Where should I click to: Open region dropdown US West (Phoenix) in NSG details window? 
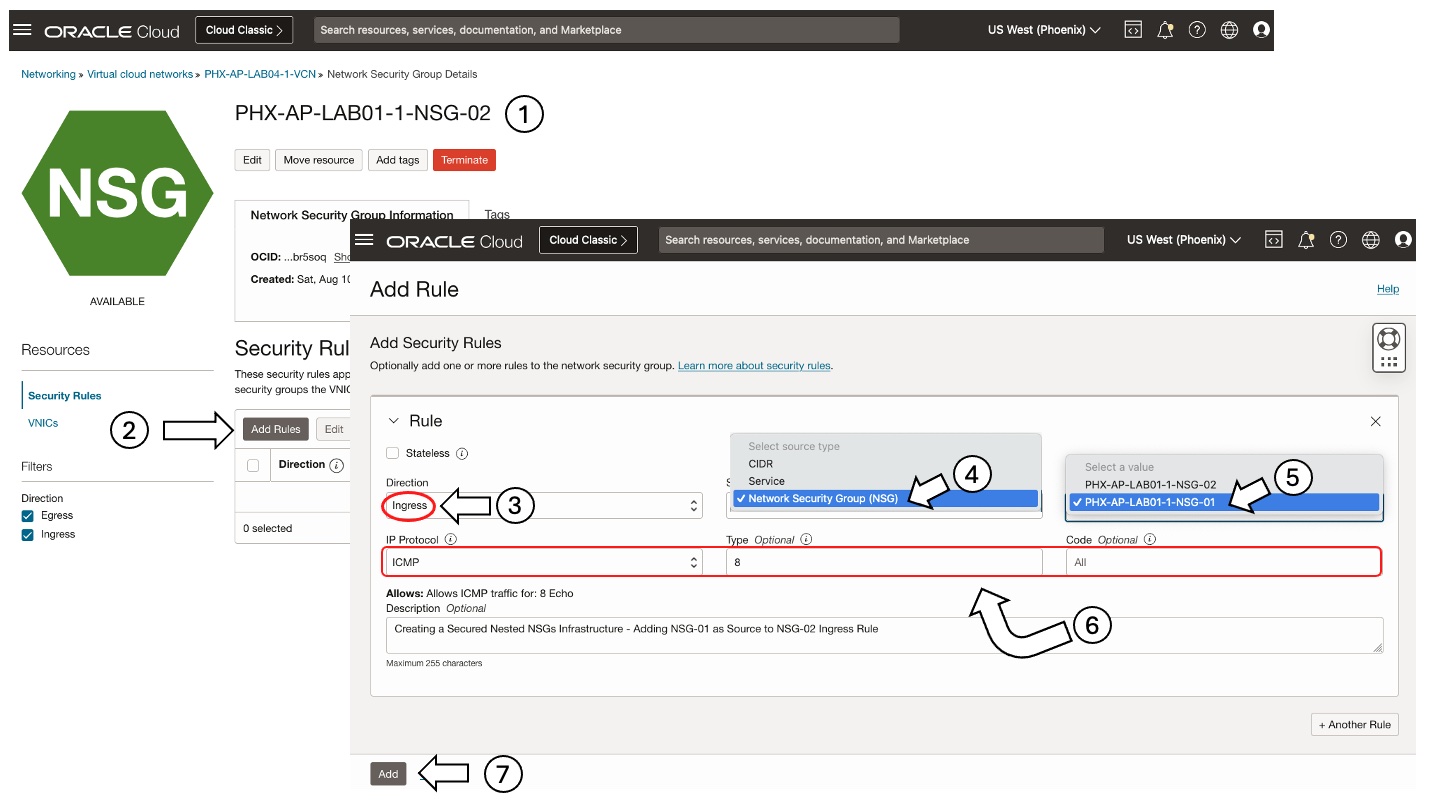(1044, 30)
